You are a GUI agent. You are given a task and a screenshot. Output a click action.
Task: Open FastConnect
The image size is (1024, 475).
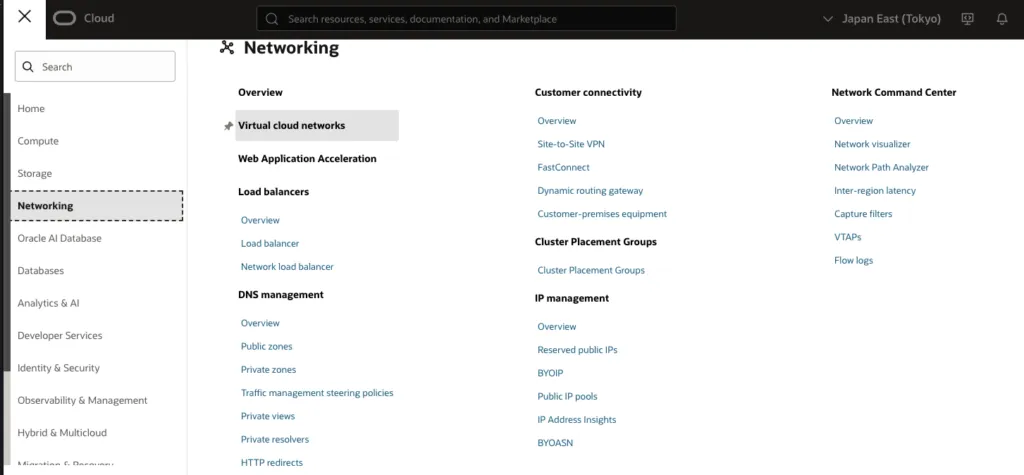click(x=564, y=168)
